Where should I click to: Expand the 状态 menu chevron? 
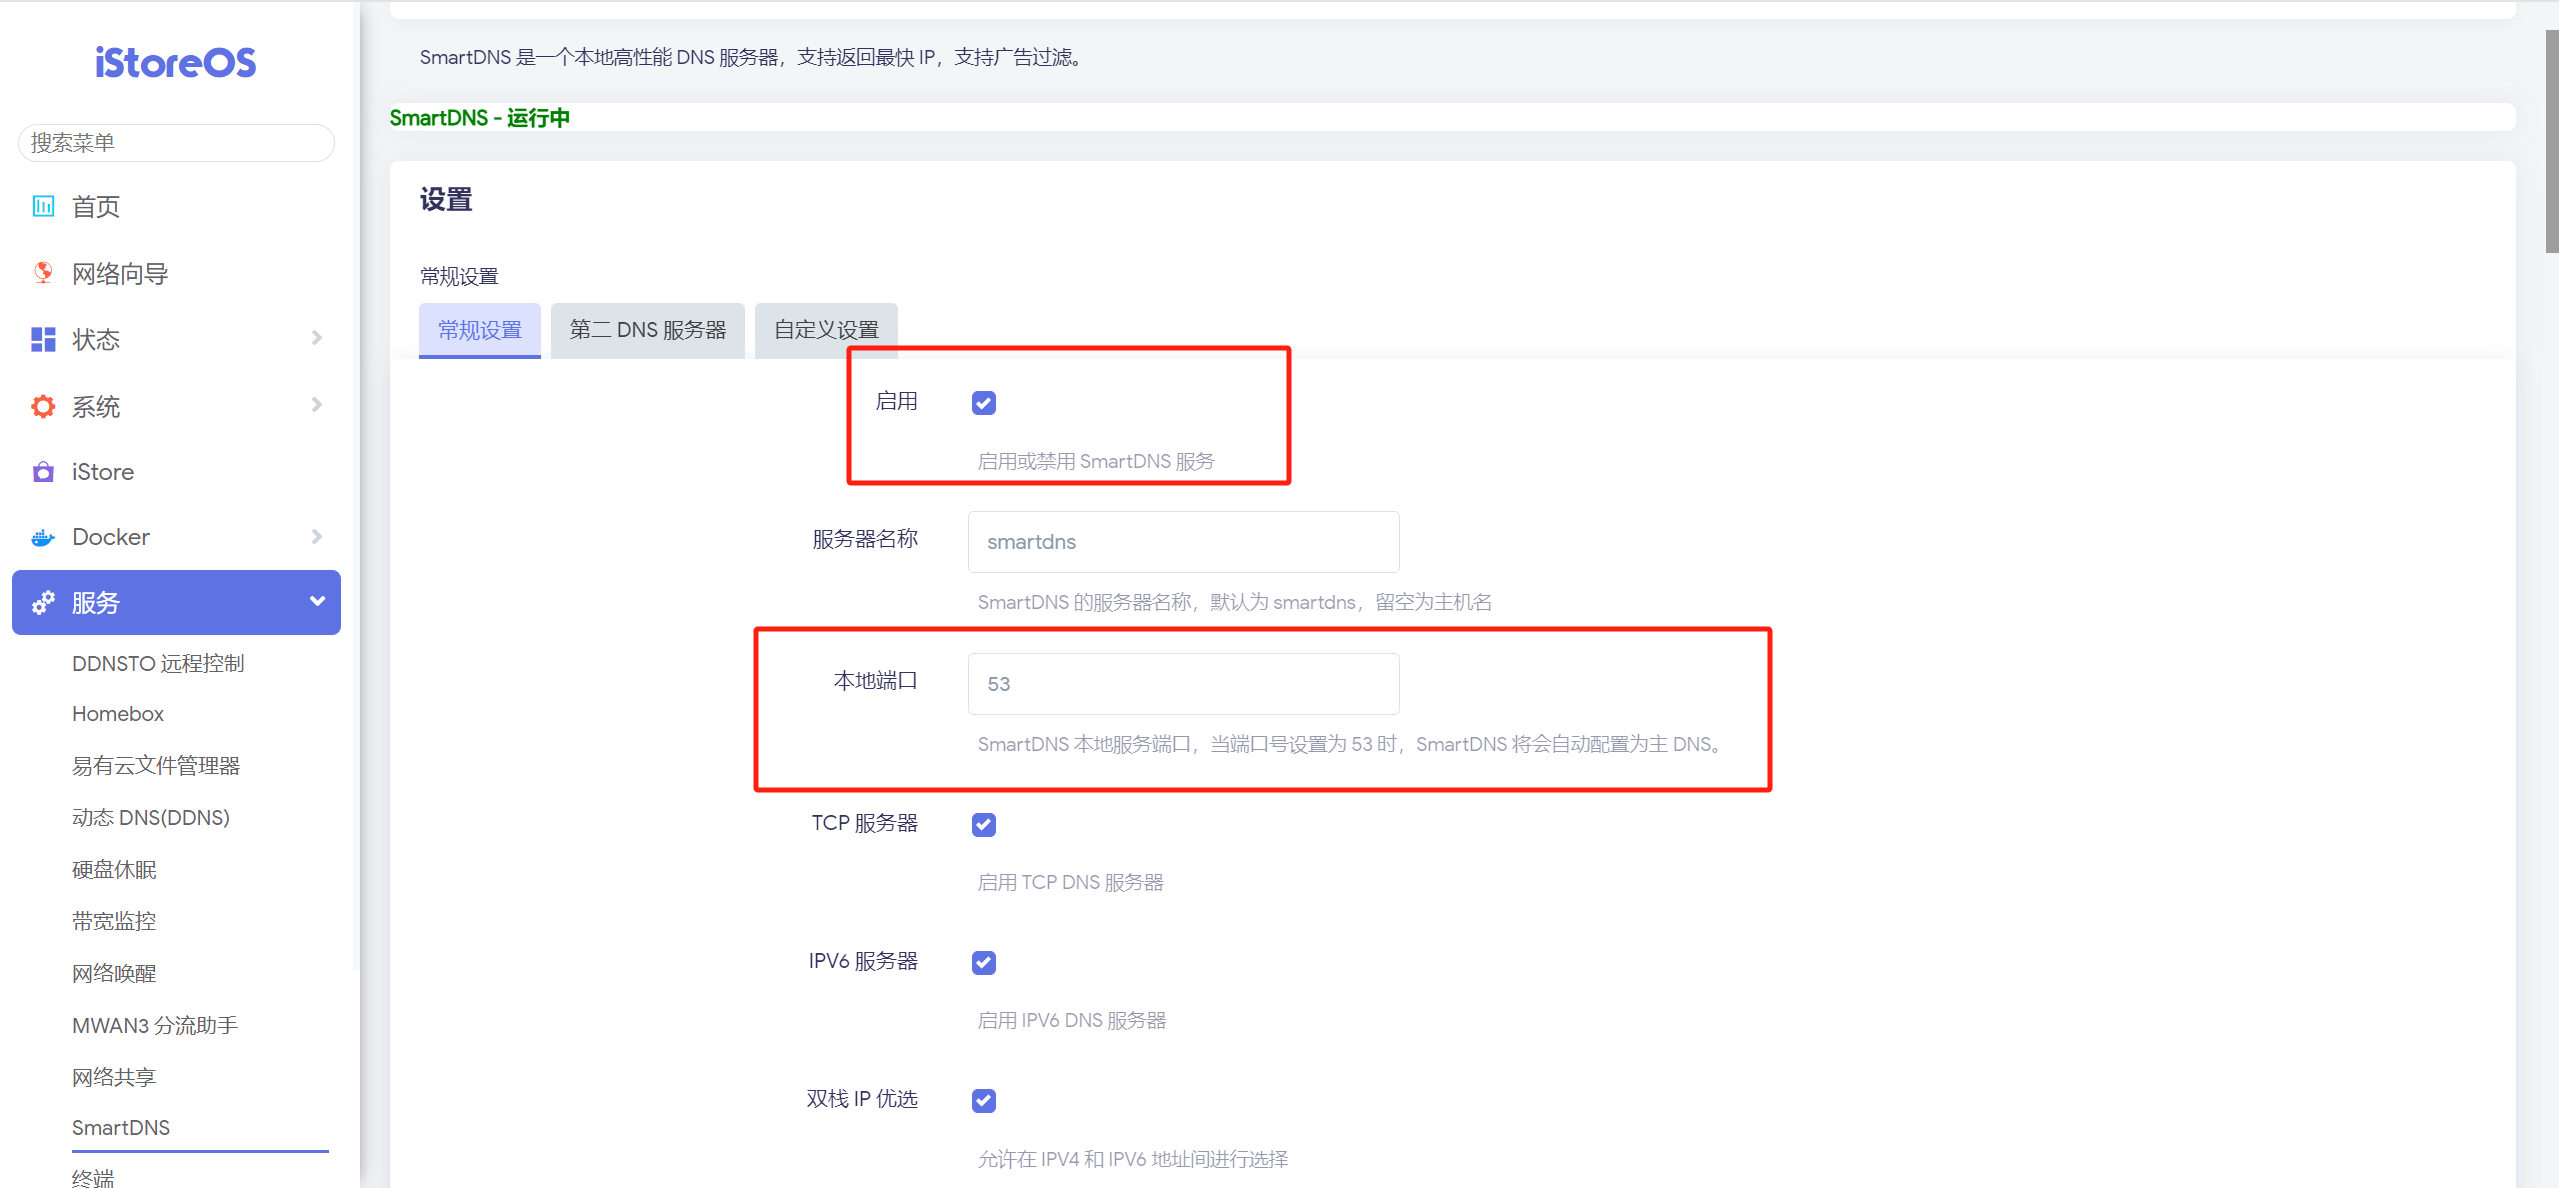point(317,338)
